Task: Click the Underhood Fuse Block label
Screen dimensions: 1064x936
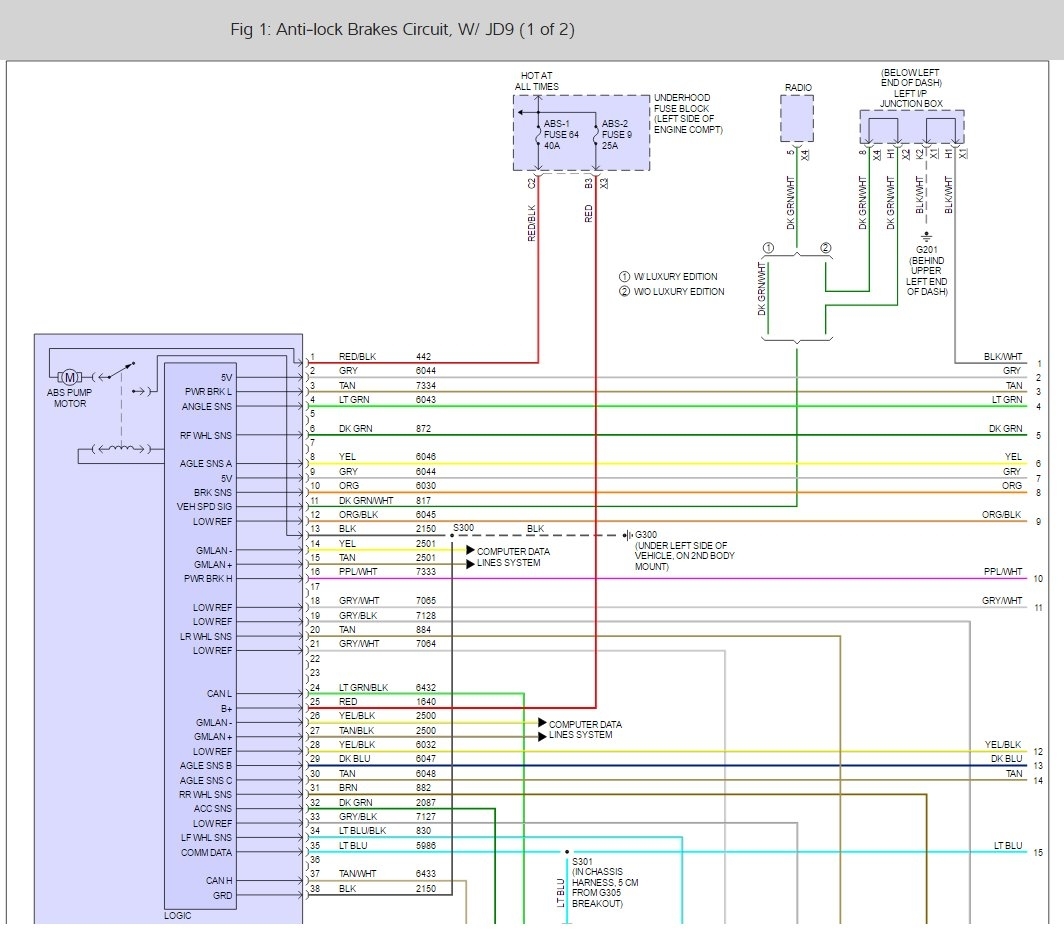Action: point(688,113)
